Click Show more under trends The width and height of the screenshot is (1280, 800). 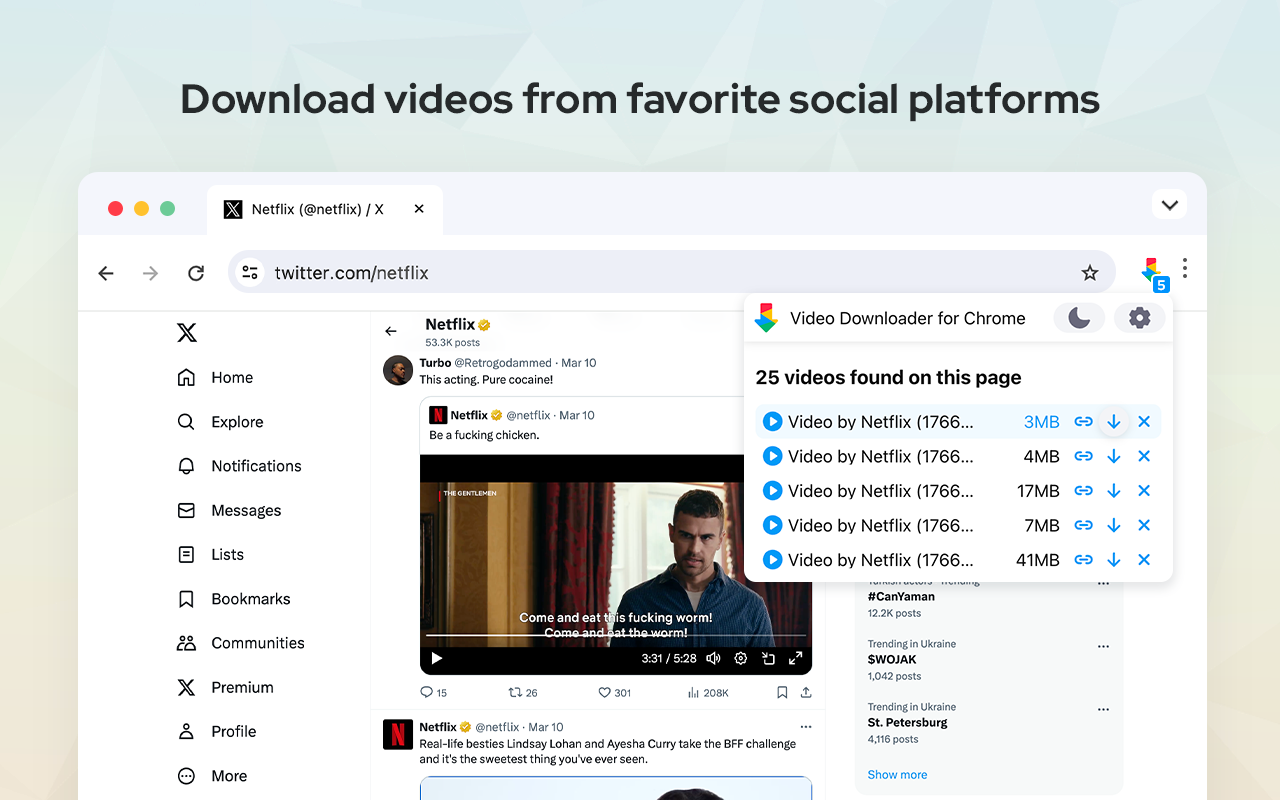coord(897,775)
